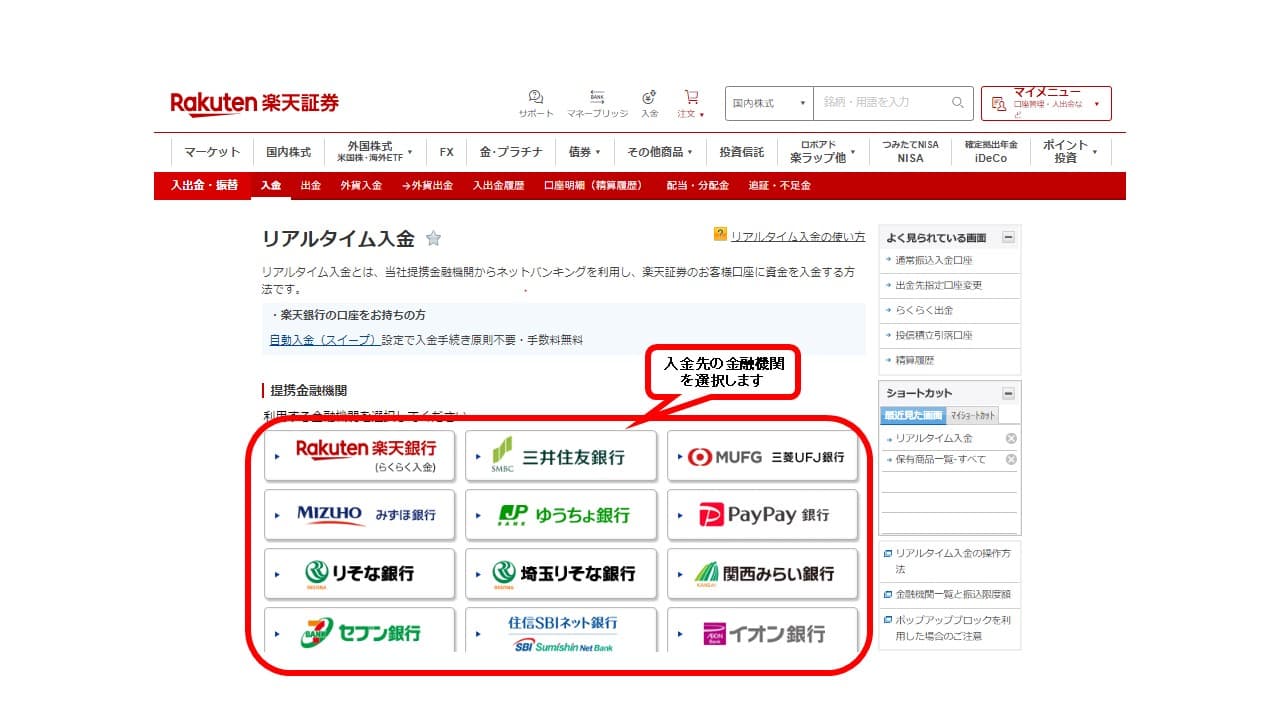Choose PayPay銀行 bank button
The height and width of the screenshot is (720, 1280).
click(763, 515)
